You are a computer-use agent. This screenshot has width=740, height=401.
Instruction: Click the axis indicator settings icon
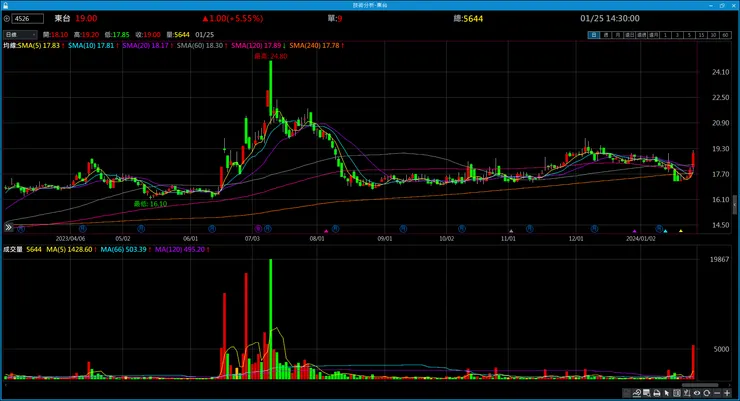687,393
